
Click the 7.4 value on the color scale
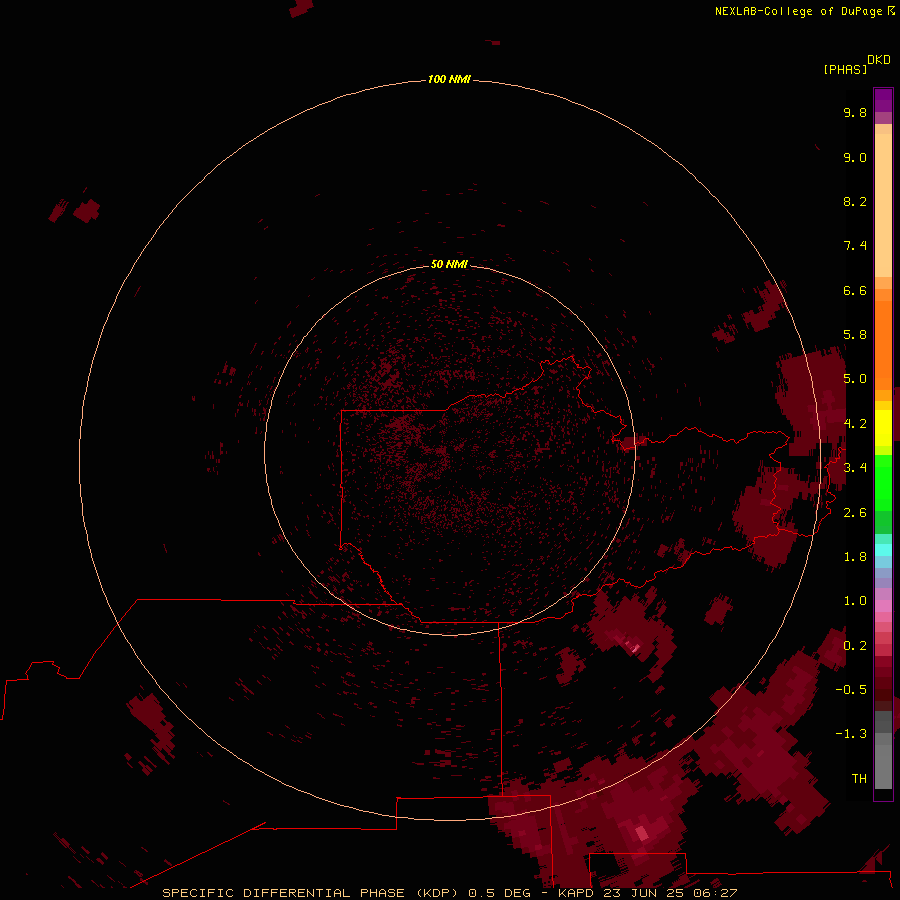pos(855,246)
